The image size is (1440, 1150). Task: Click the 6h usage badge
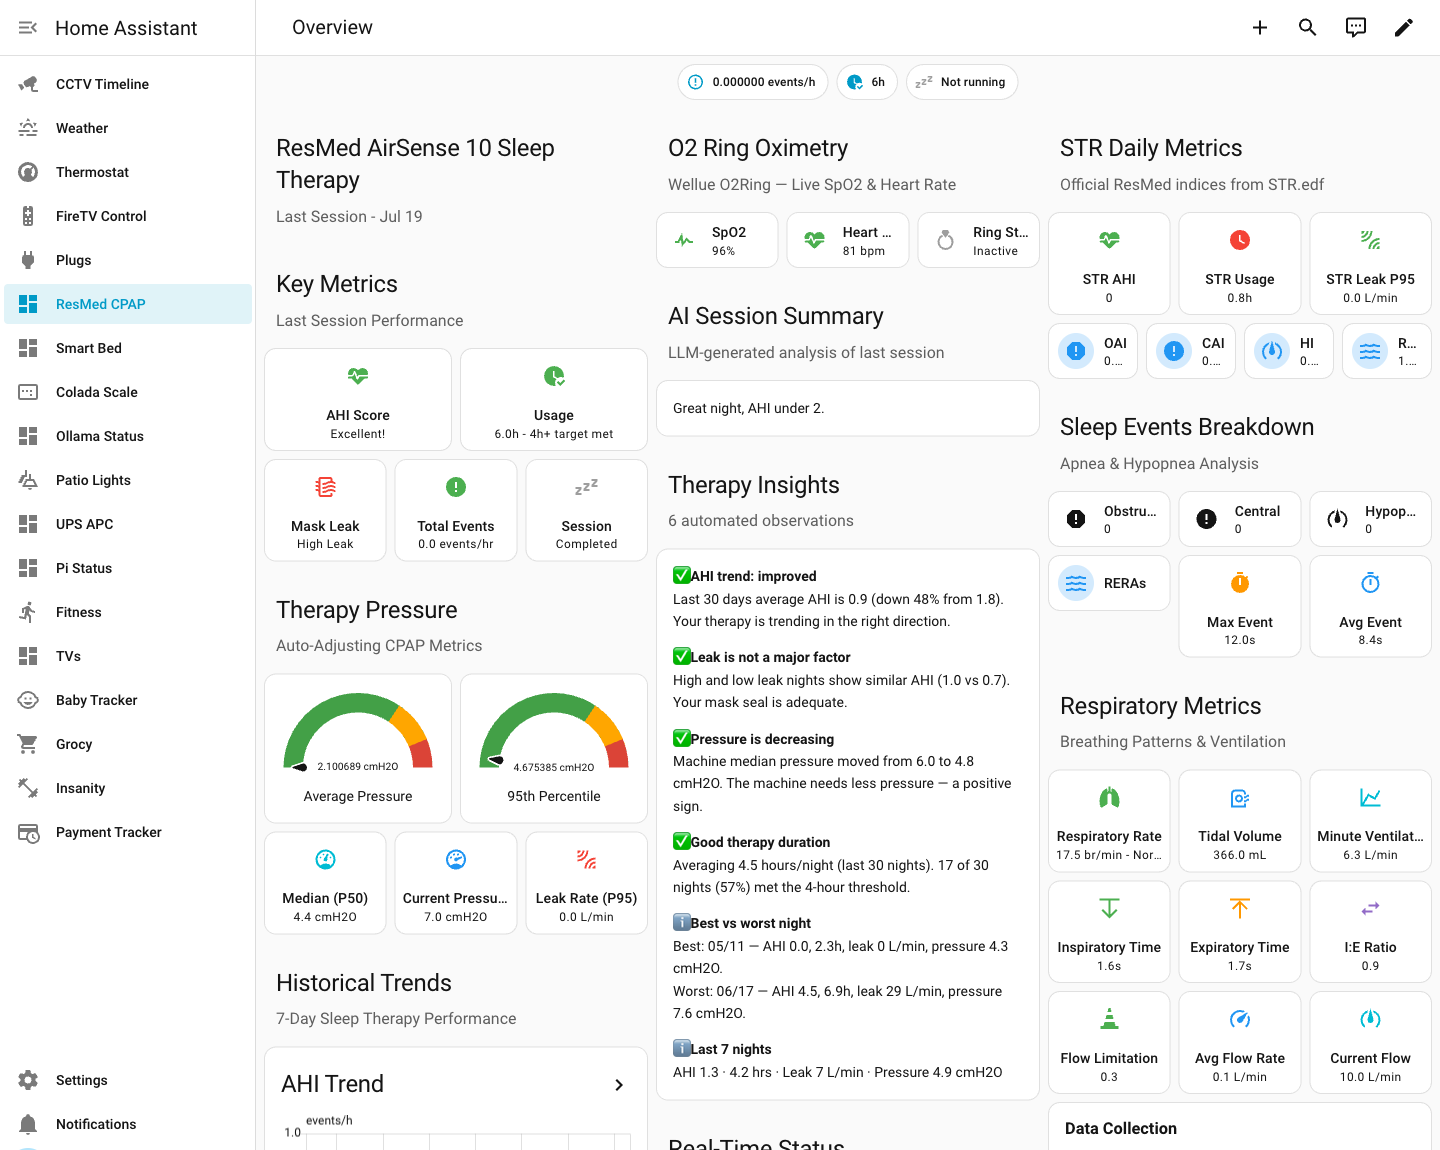(x=866, y=82)
